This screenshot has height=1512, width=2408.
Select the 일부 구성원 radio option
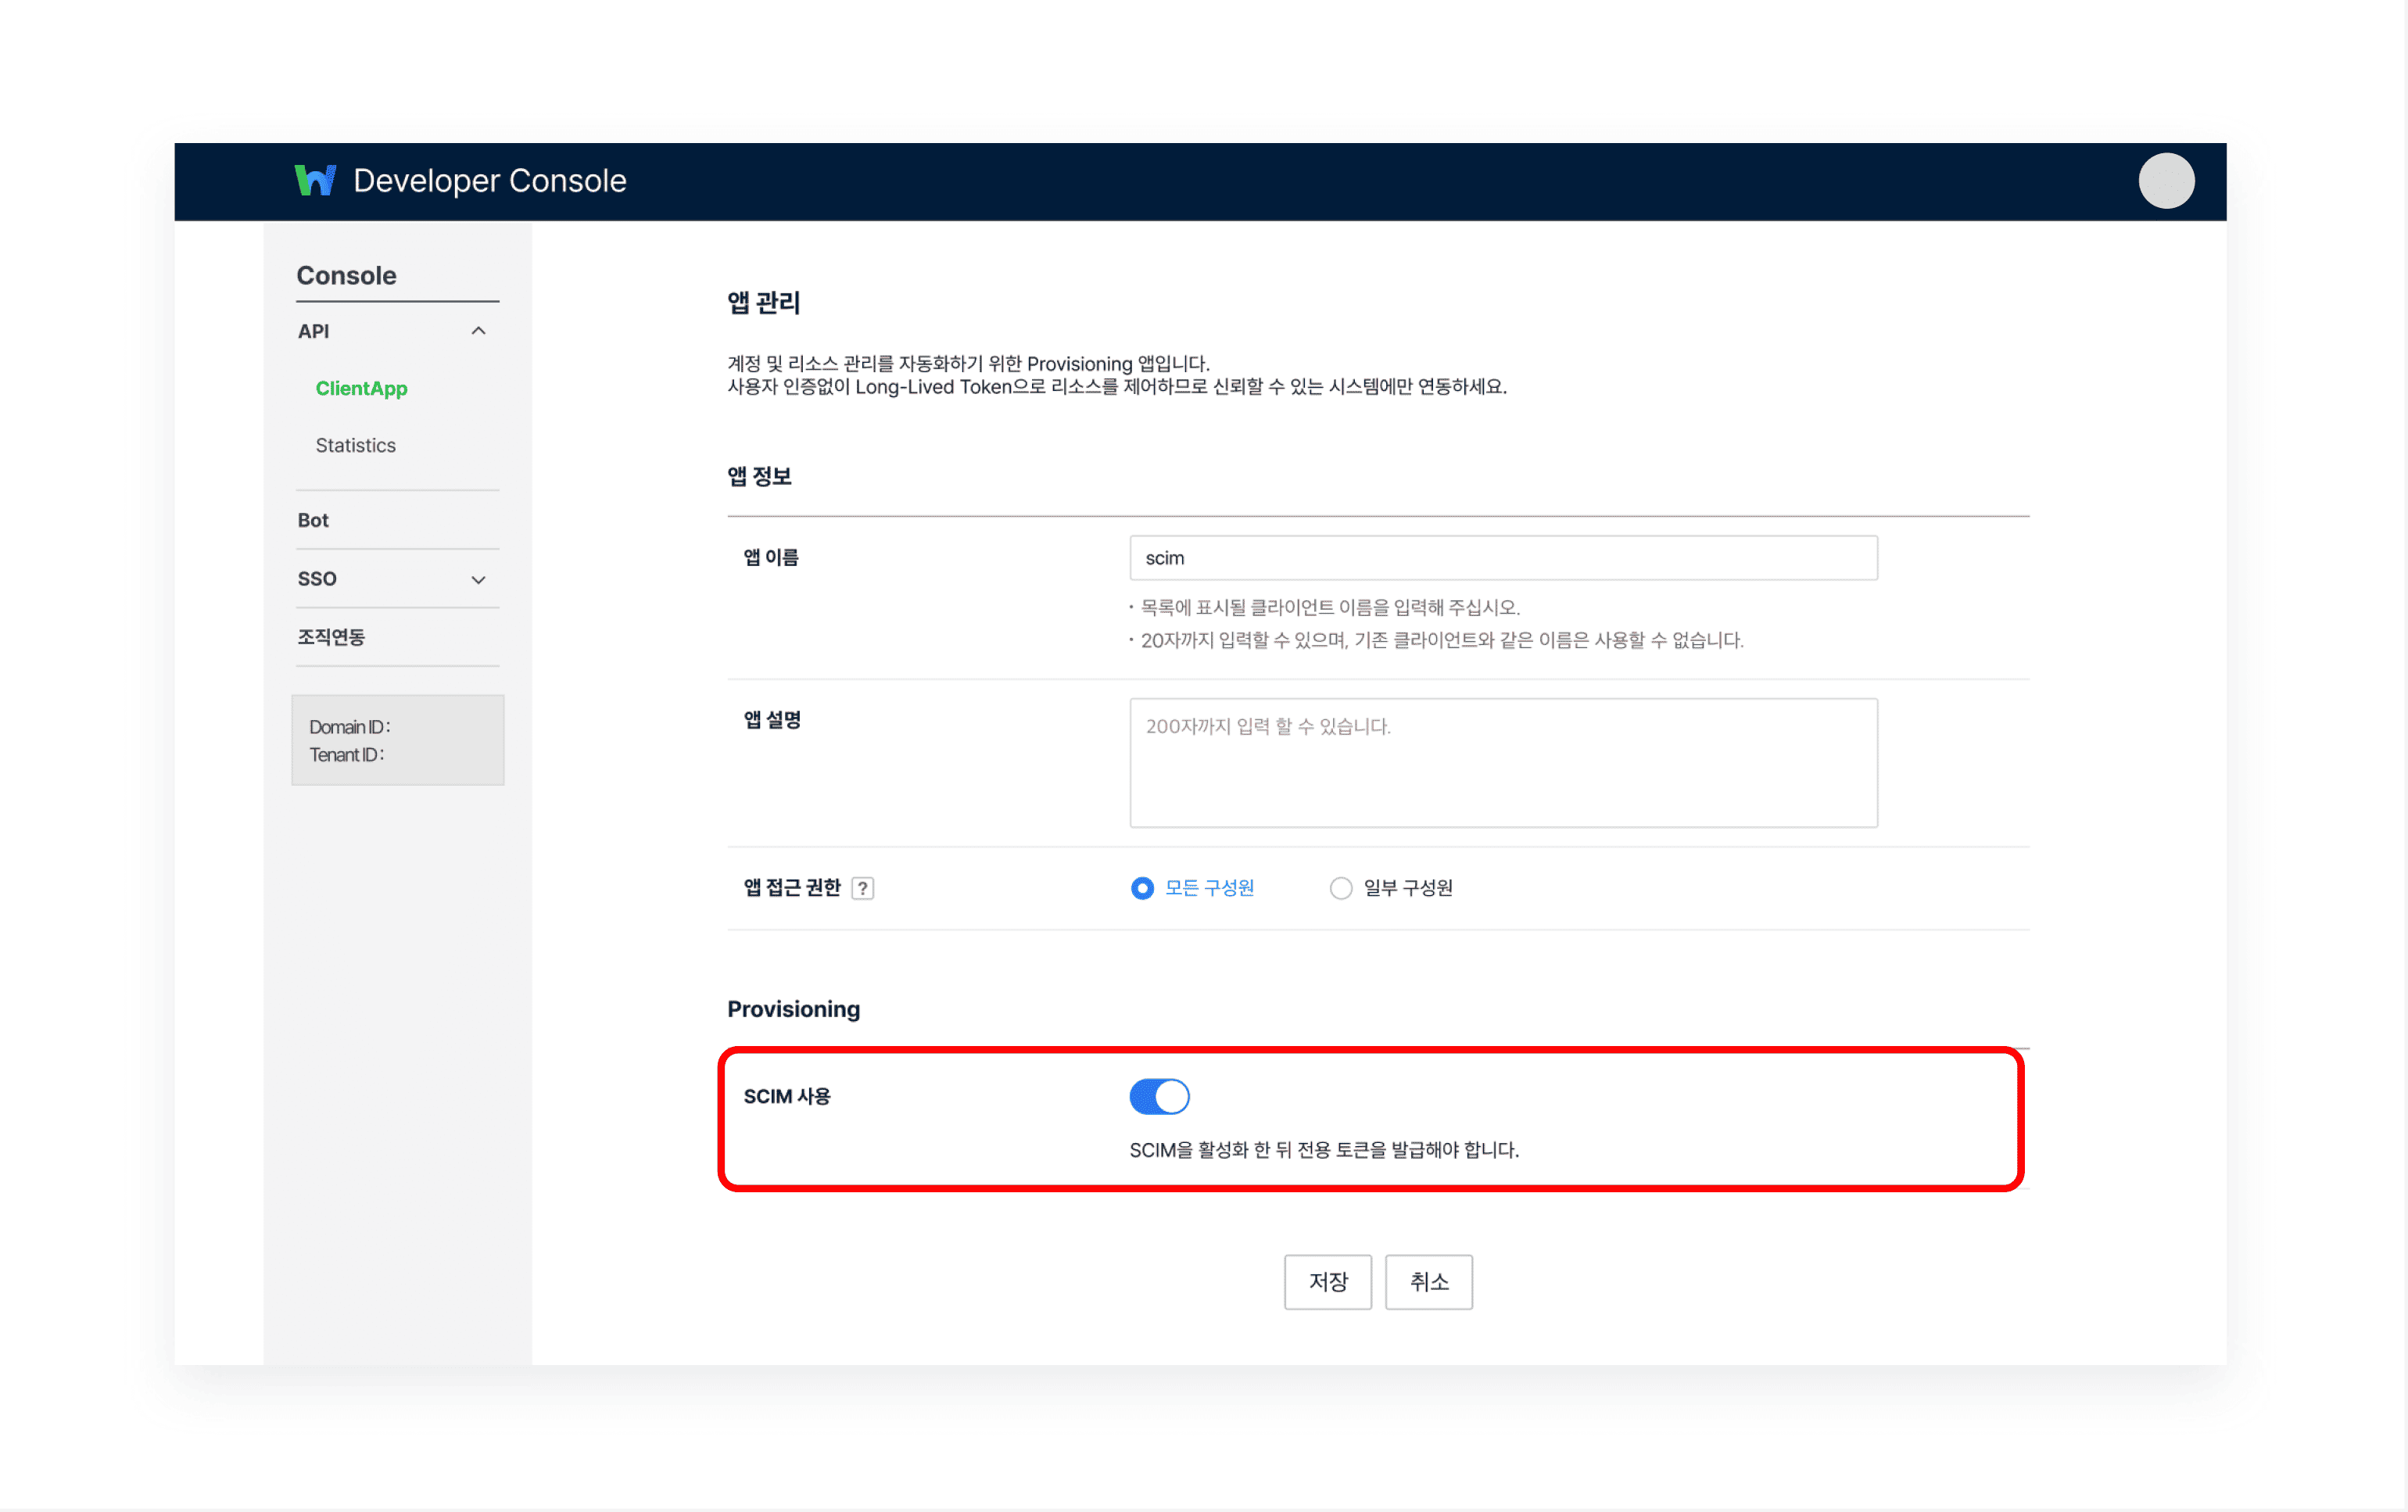point(1341,888)
